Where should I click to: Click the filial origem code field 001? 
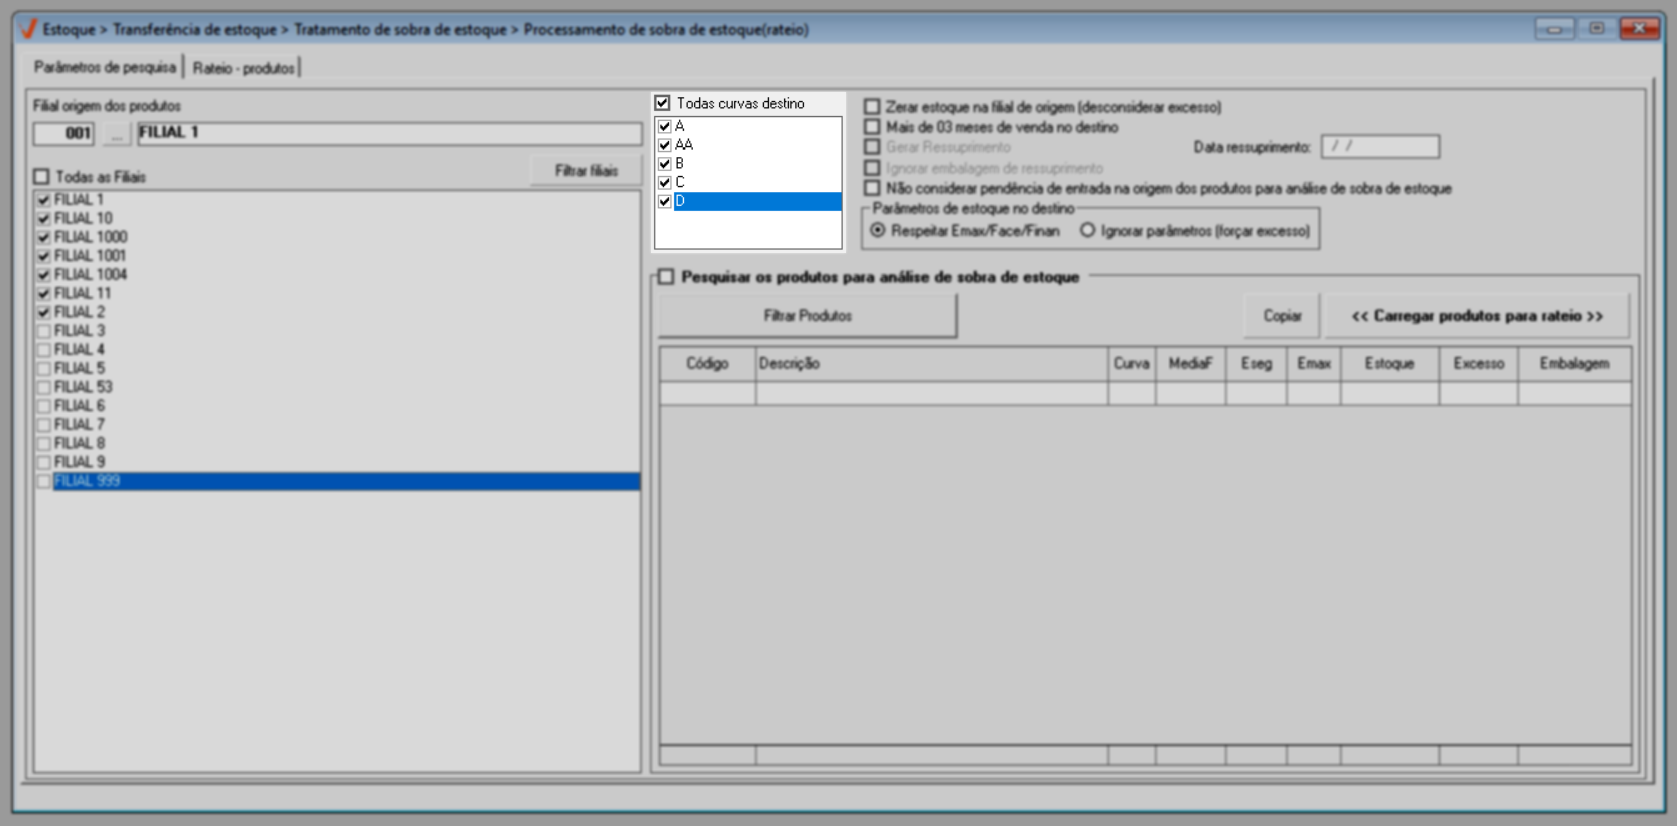(64, 133)
